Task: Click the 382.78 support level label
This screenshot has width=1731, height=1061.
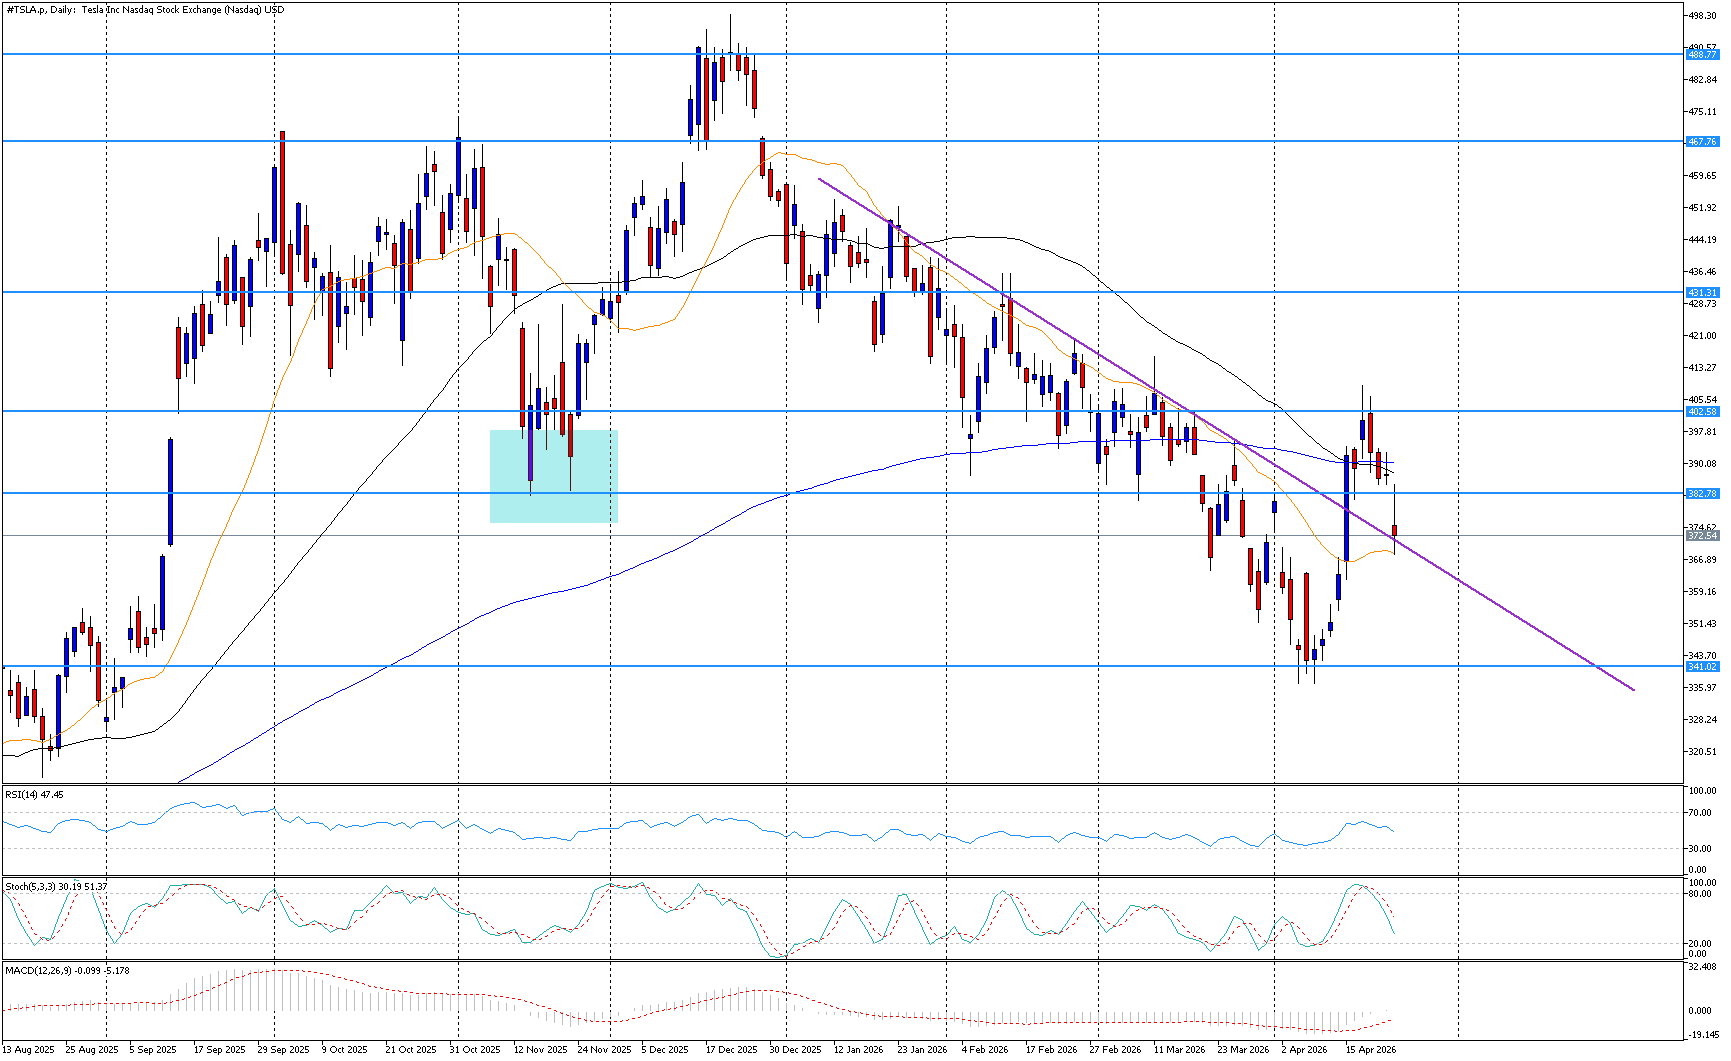Action: 1702,494
